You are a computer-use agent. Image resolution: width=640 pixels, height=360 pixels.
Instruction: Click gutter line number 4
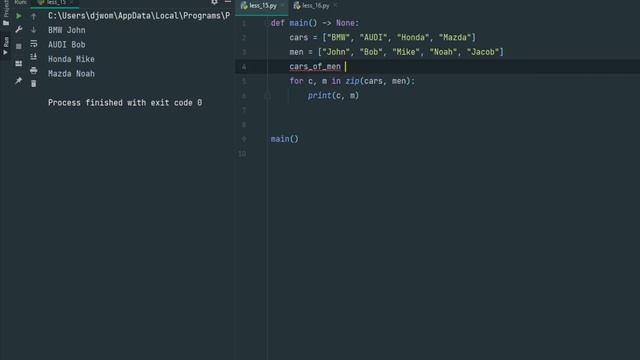244,67
